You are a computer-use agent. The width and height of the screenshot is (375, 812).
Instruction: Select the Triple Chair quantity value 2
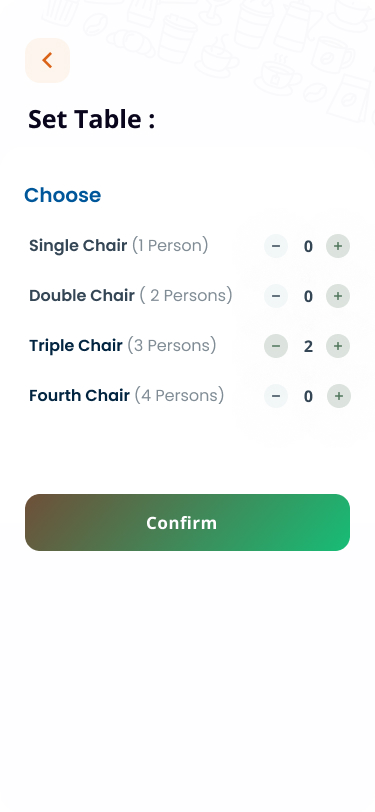click(308, 346)
